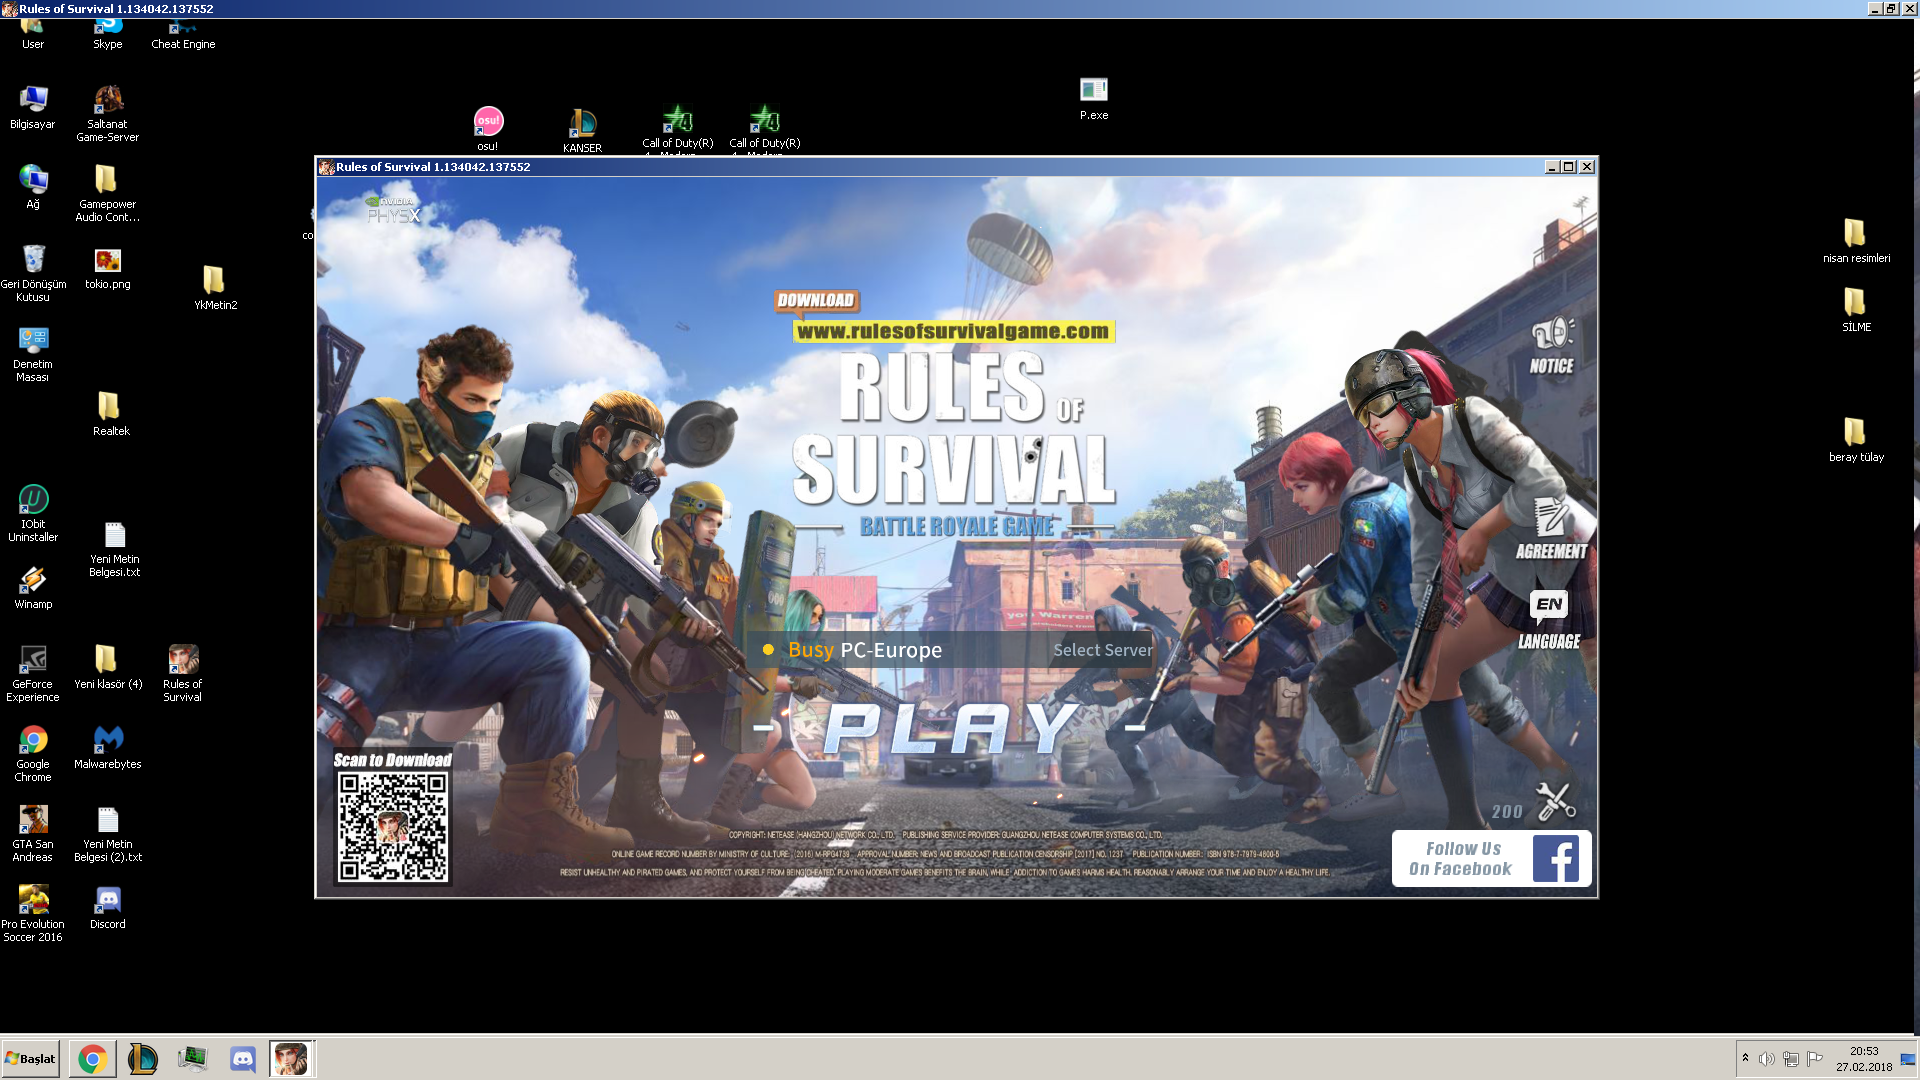Open the Action Center flag icon
1920x1080 pixels.
coord(1814,1059)
